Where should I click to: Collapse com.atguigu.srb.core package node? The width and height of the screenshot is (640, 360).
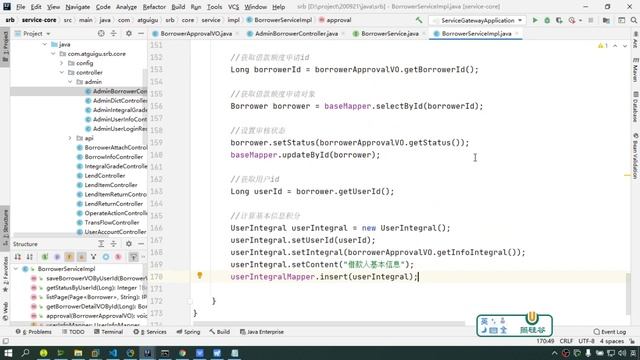[53, 54]
